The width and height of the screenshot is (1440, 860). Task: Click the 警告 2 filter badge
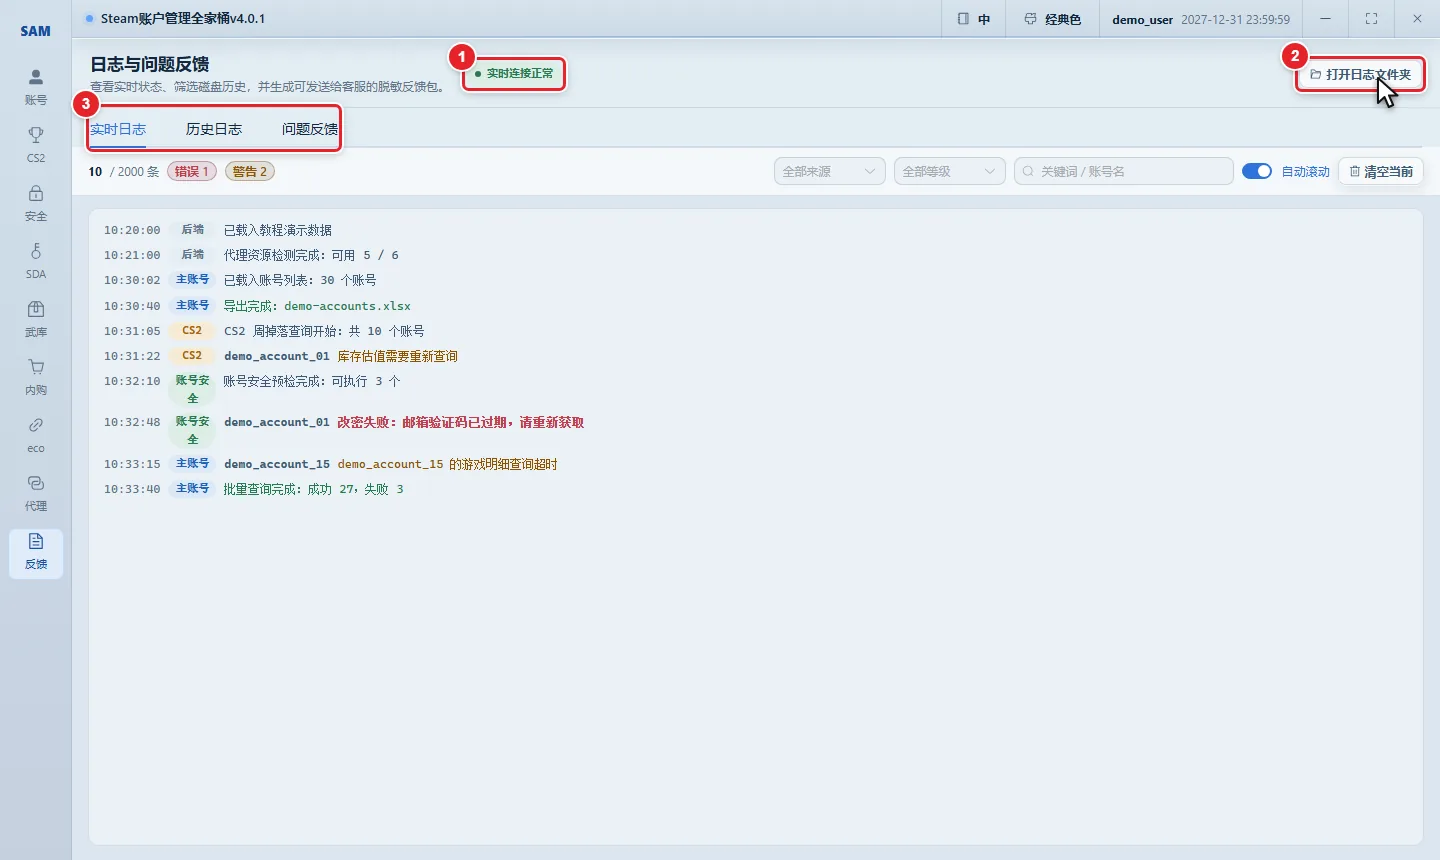click(x=250, y=171)
